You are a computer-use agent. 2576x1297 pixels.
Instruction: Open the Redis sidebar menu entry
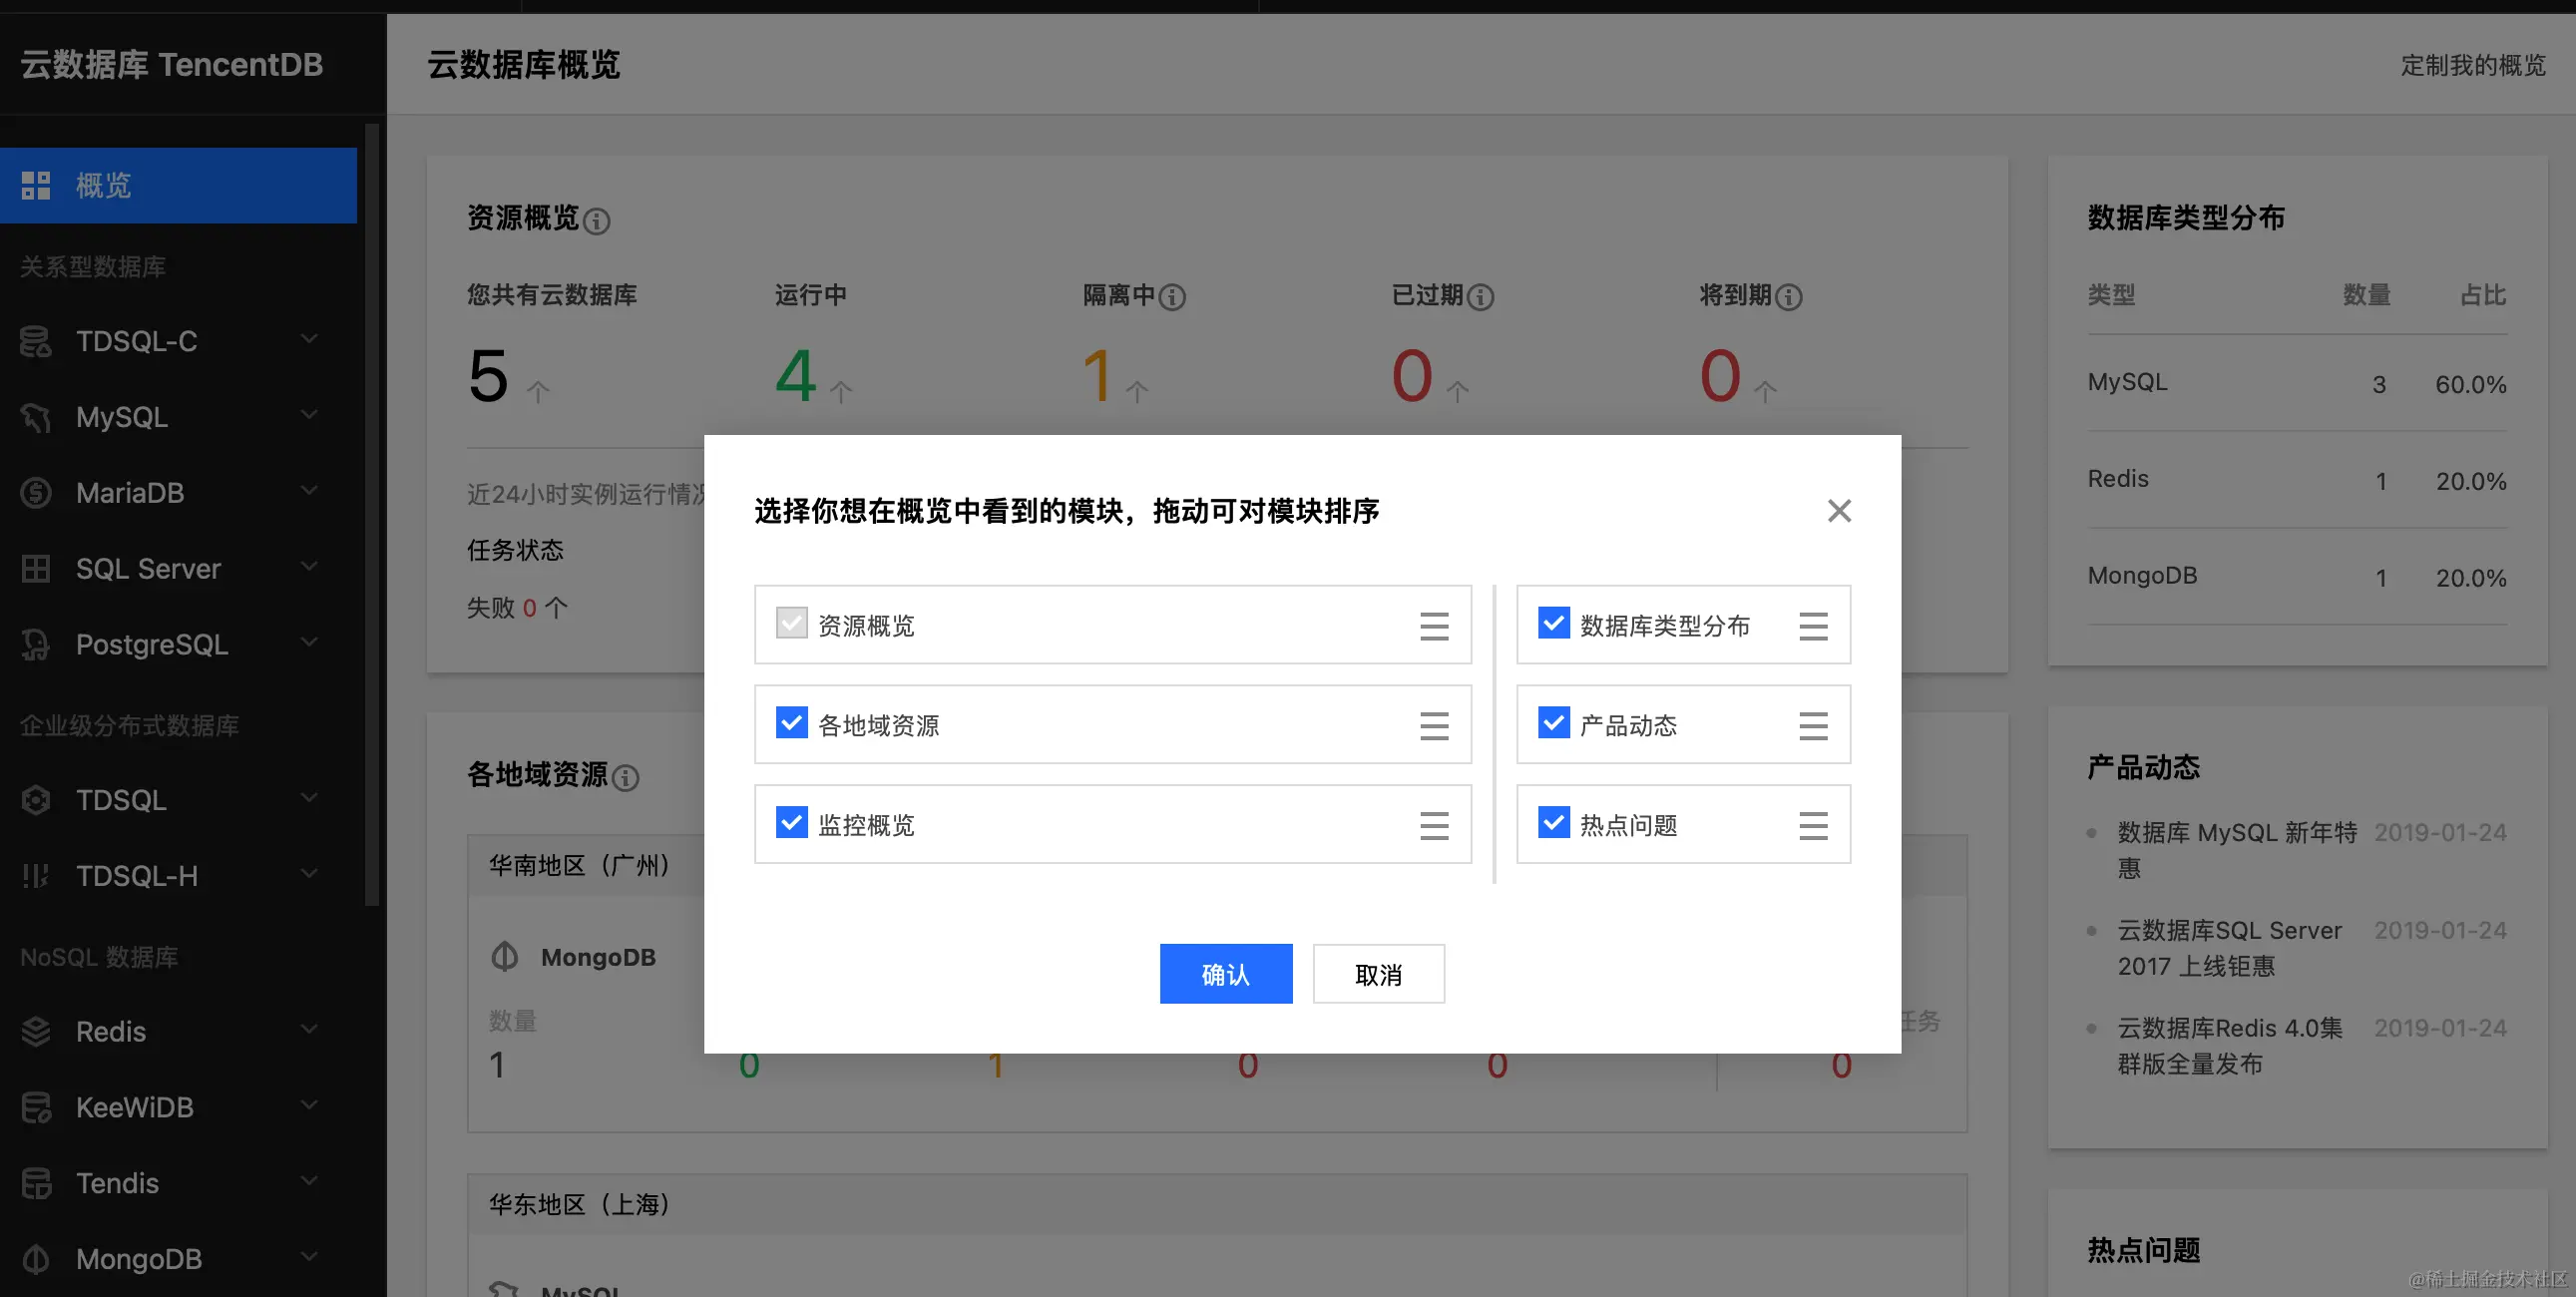point(178,1031)
